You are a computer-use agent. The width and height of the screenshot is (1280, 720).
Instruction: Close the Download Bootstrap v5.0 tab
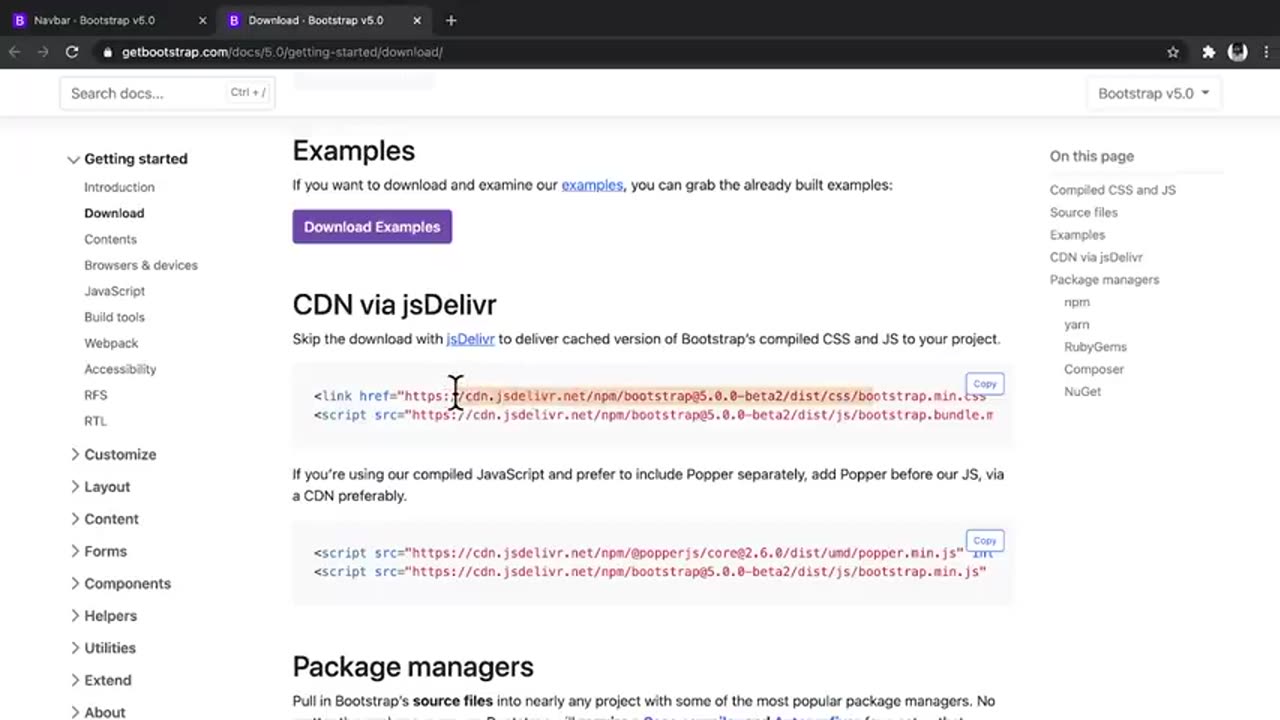click(x=417, y=20)
